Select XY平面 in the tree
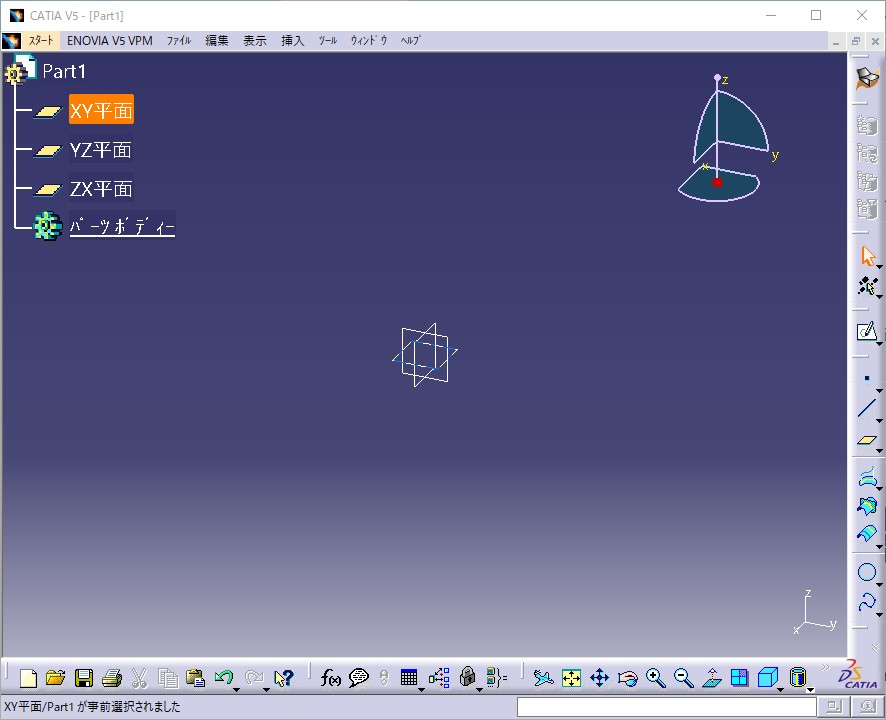The width and height of the screenshot is (886, 720). tap(101, 110)
